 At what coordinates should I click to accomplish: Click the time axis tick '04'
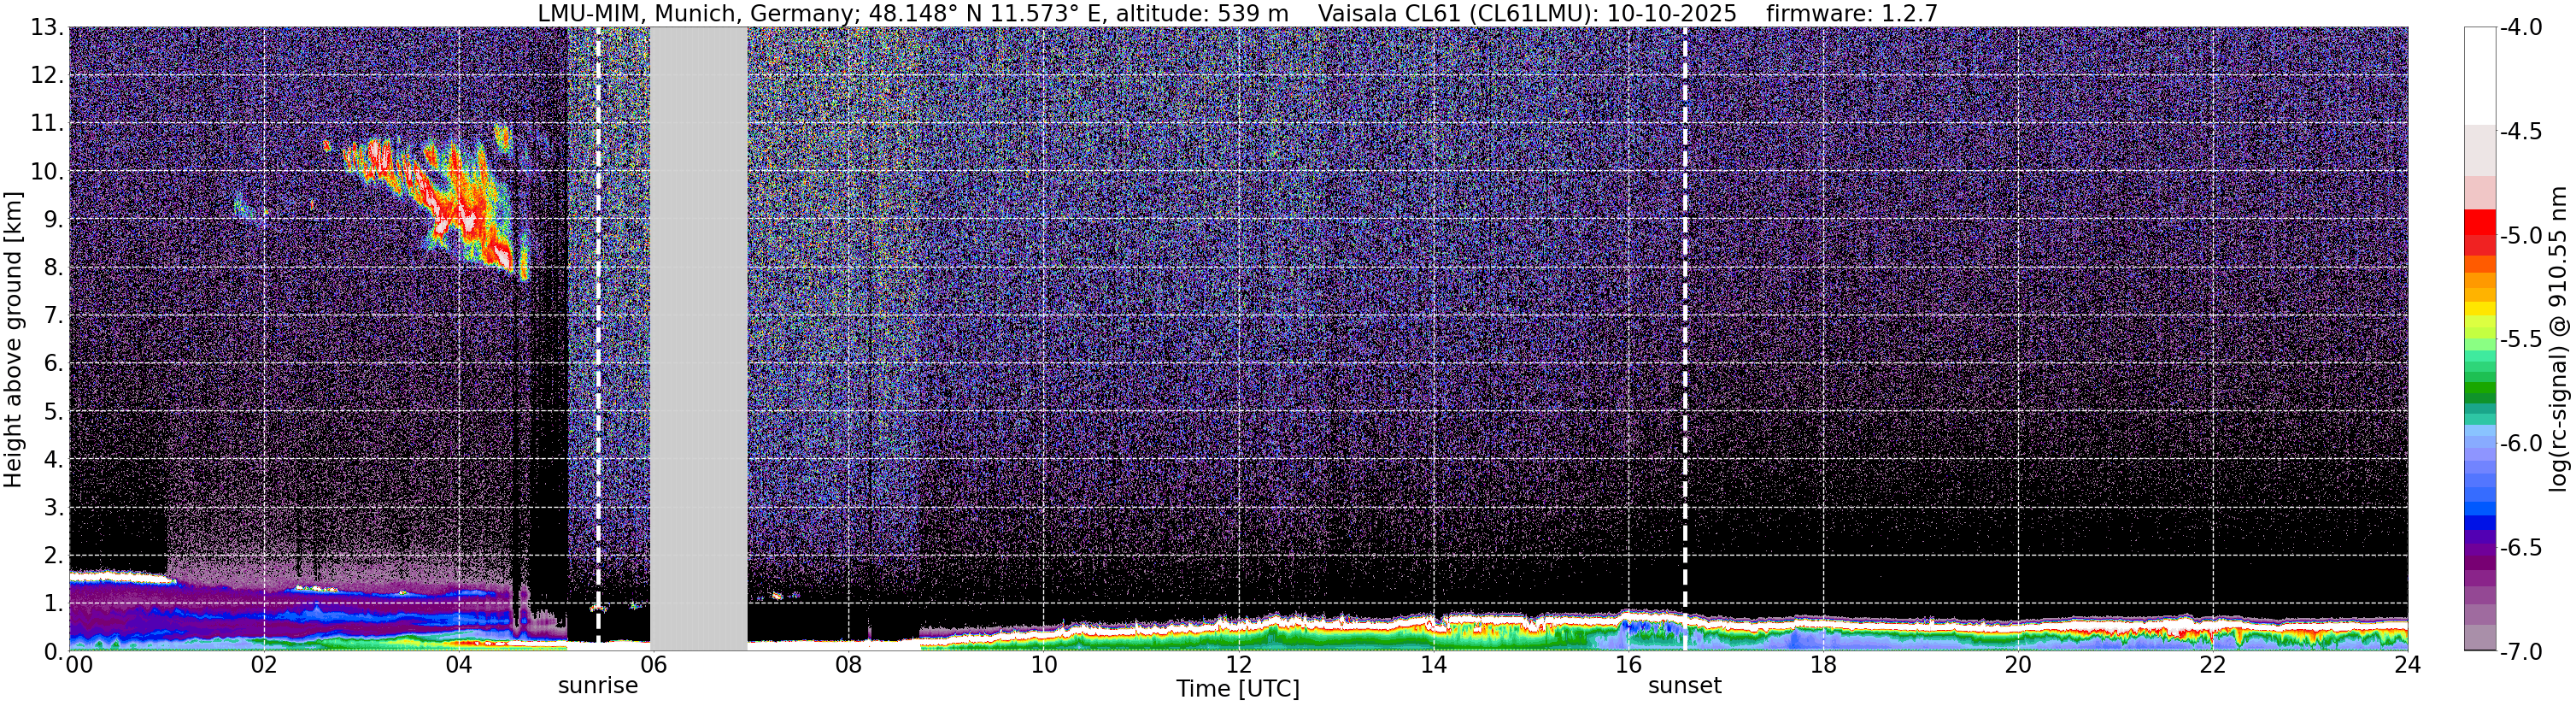458,666
